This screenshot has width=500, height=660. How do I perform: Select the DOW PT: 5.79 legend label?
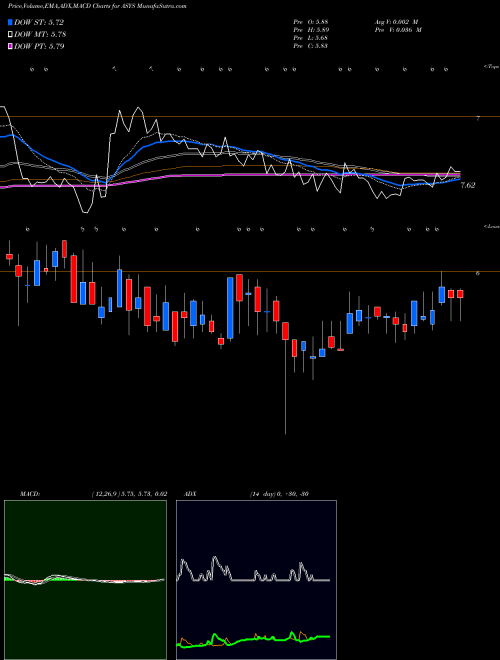[39, 46]
